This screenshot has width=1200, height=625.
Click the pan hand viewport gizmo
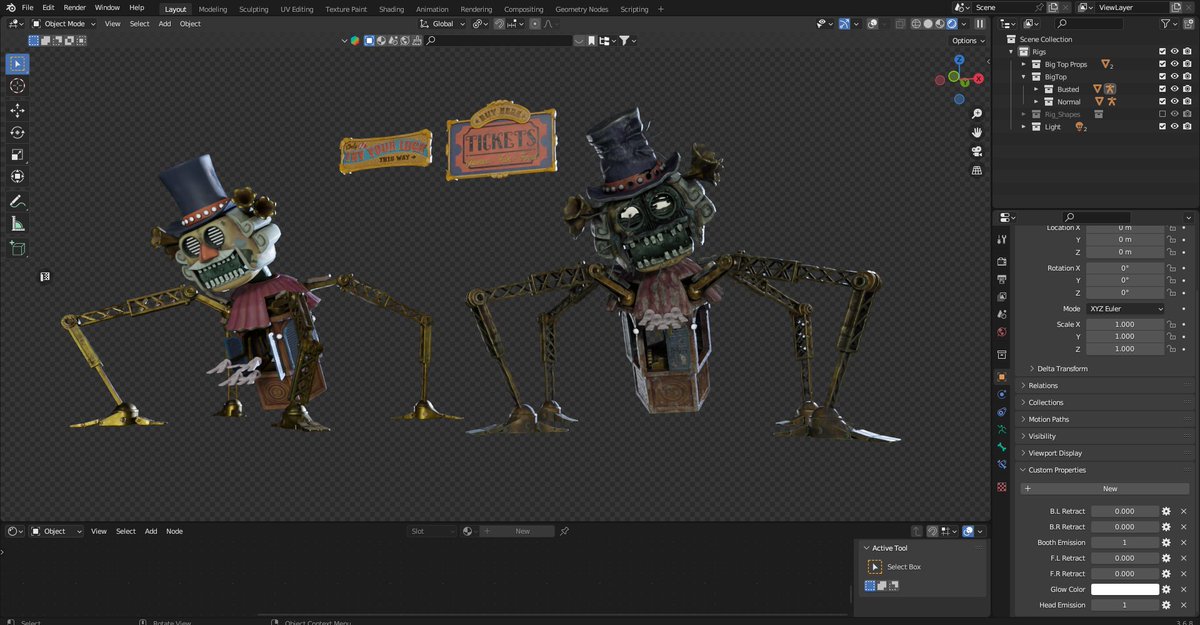click(x=976, y=132)
